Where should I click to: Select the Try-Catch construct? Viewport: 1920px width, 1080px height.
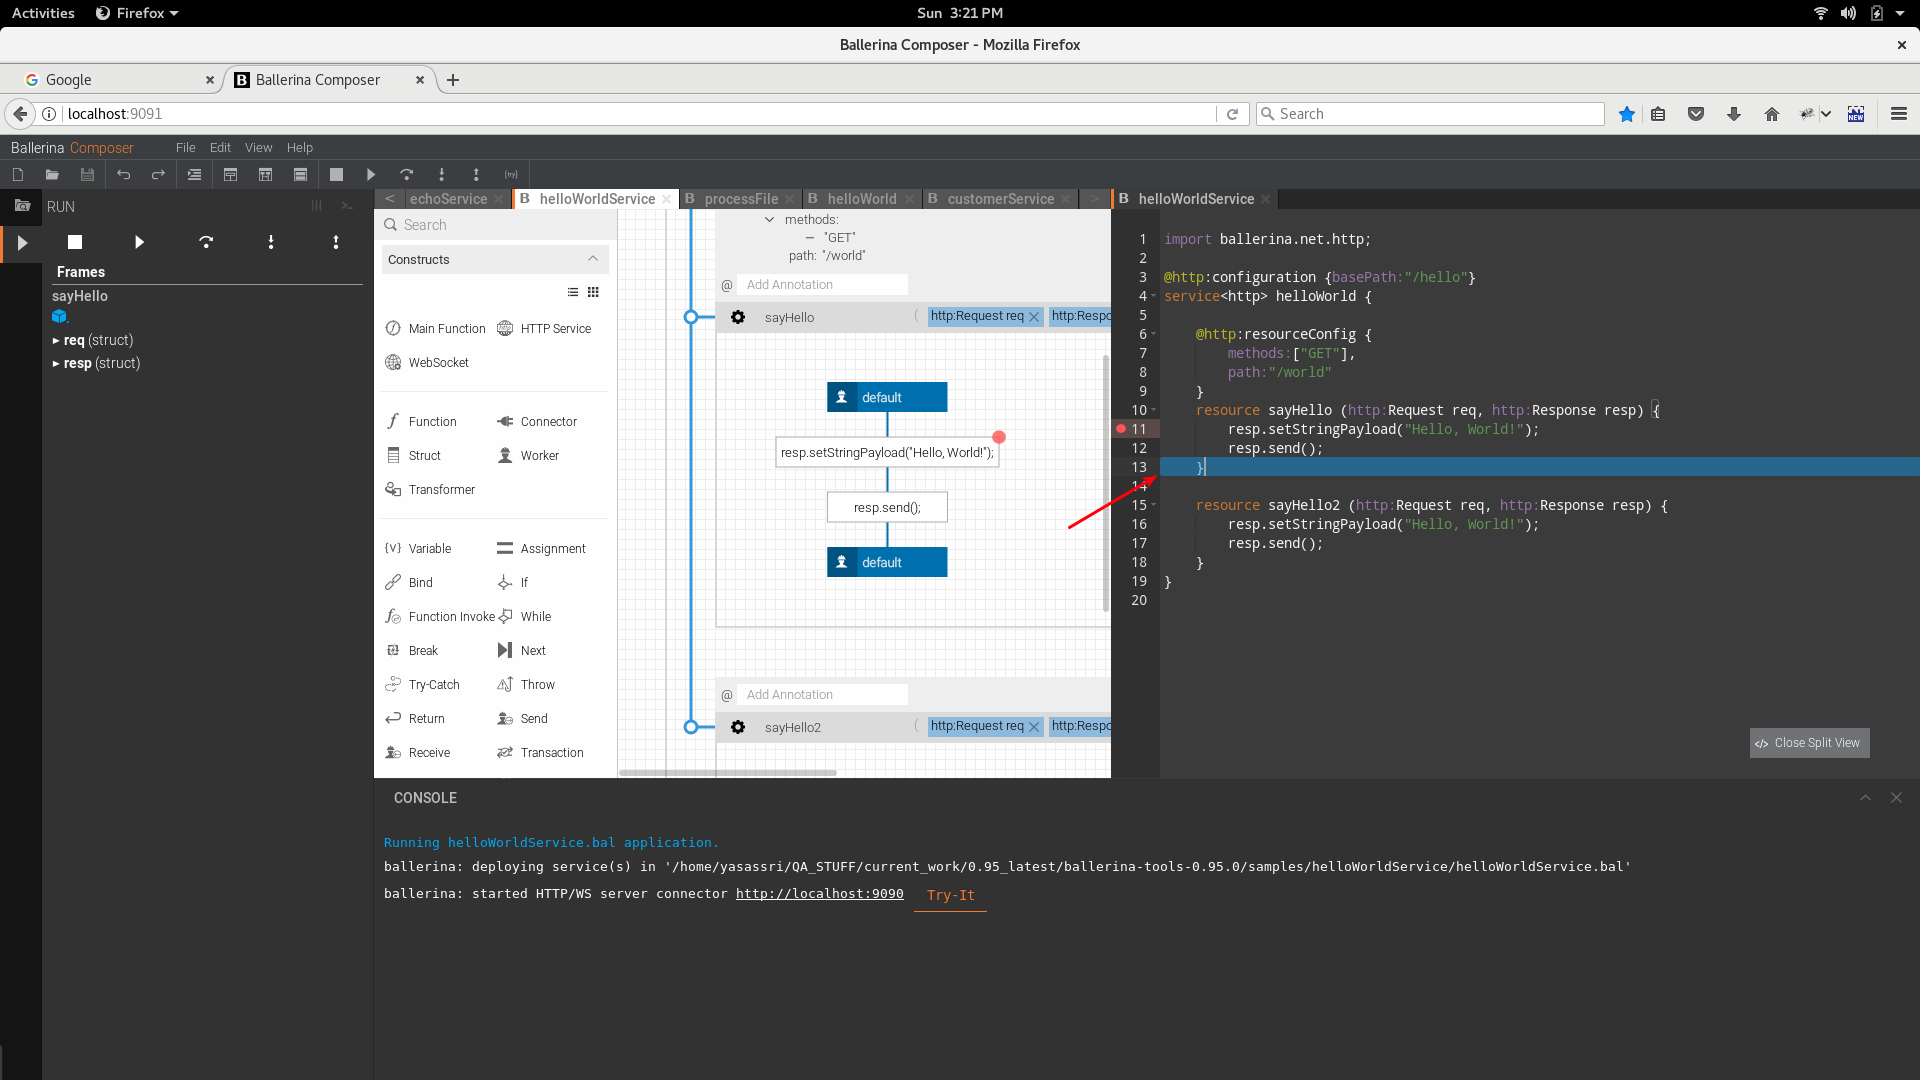(x=434, y=684)
